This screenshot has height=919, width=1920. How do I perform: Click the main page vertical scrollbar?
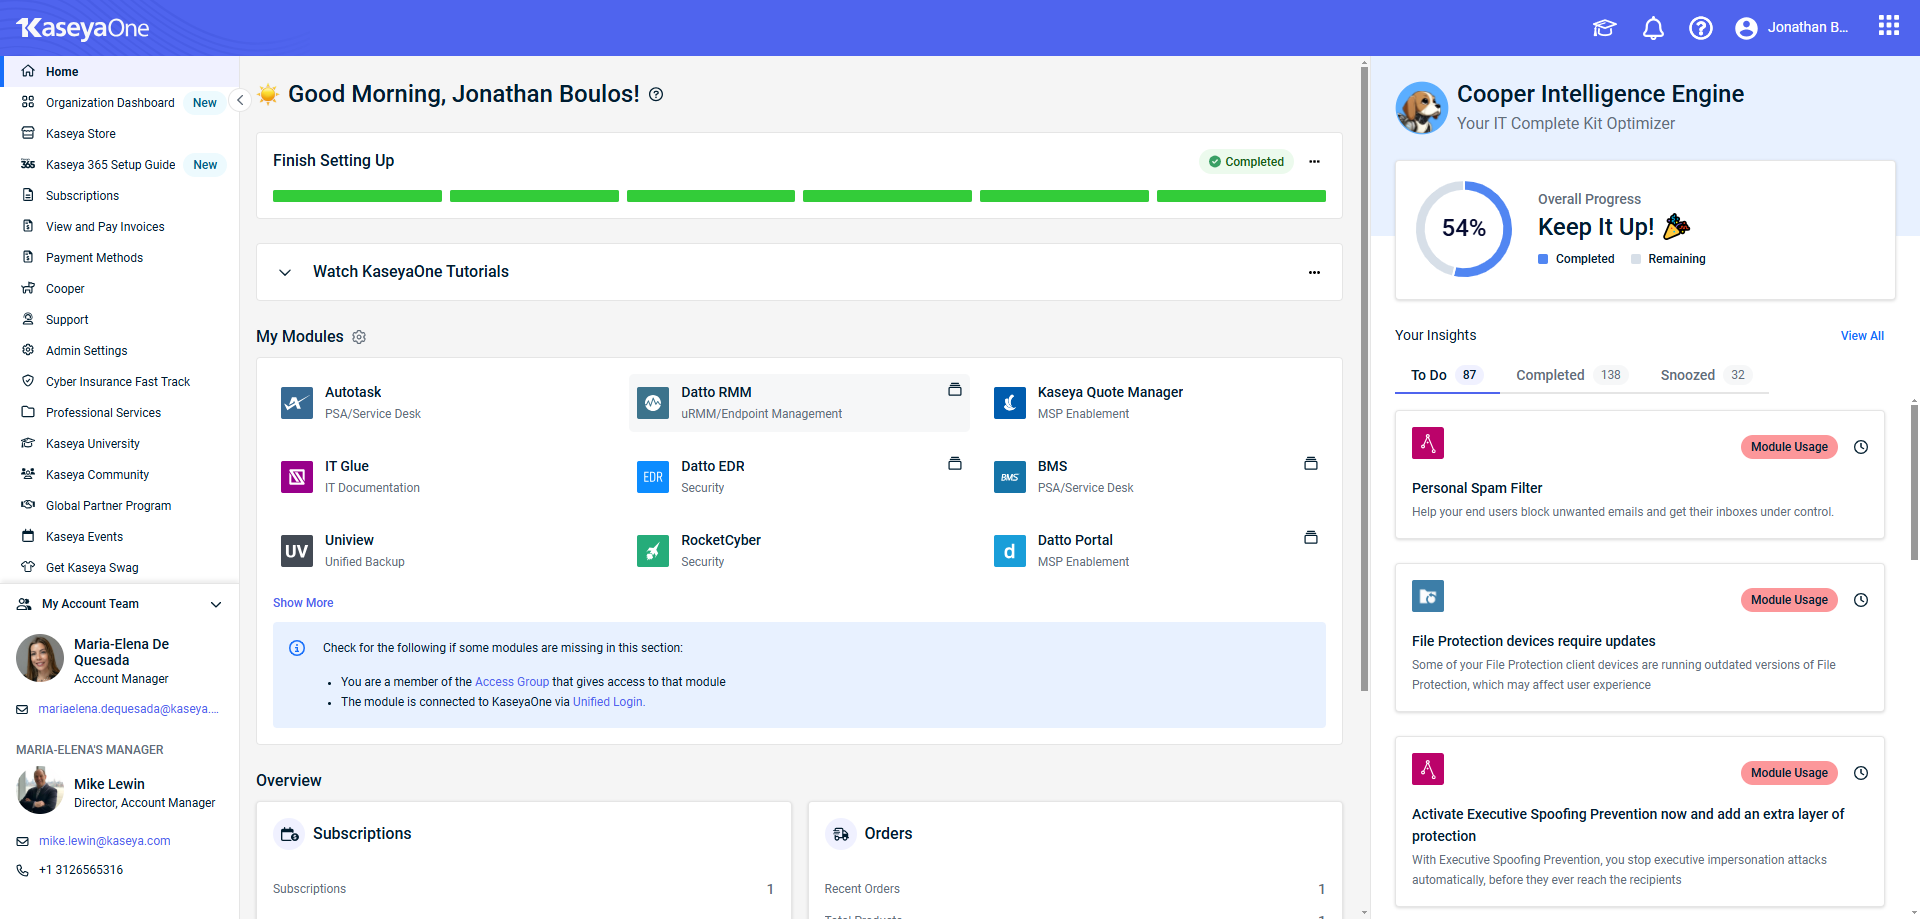1364,380
